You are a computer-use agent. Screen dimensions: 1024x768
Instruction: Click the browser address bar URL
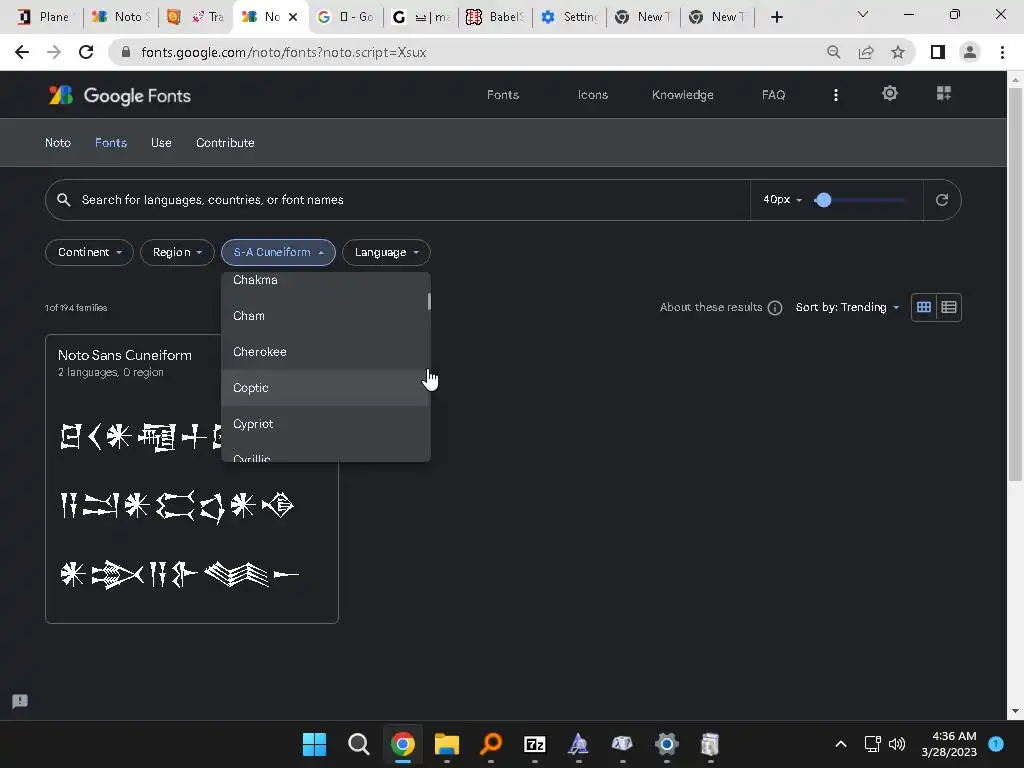point(283,52)
